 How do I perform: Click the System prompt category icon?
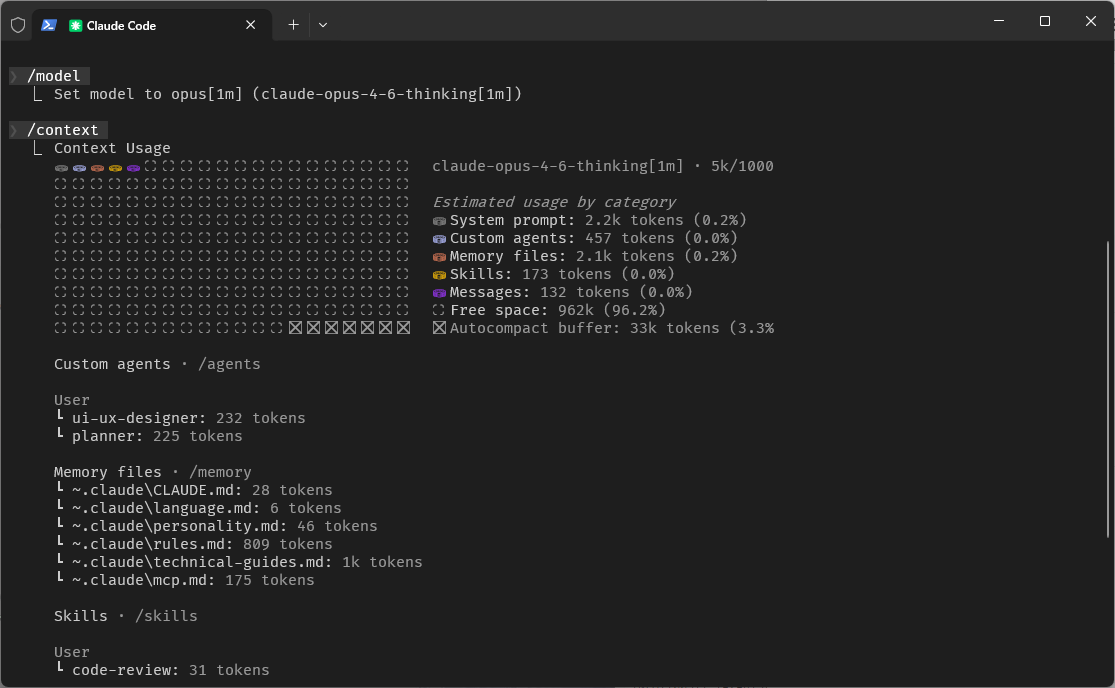coord(439,221)
